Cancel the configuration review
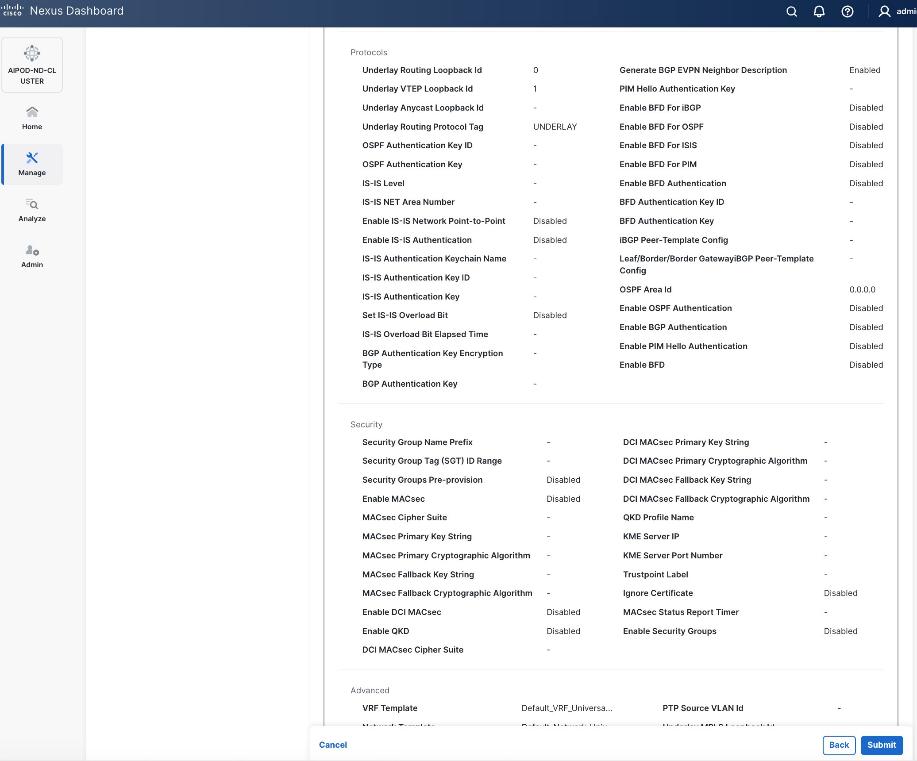 [x=332, y=745]
